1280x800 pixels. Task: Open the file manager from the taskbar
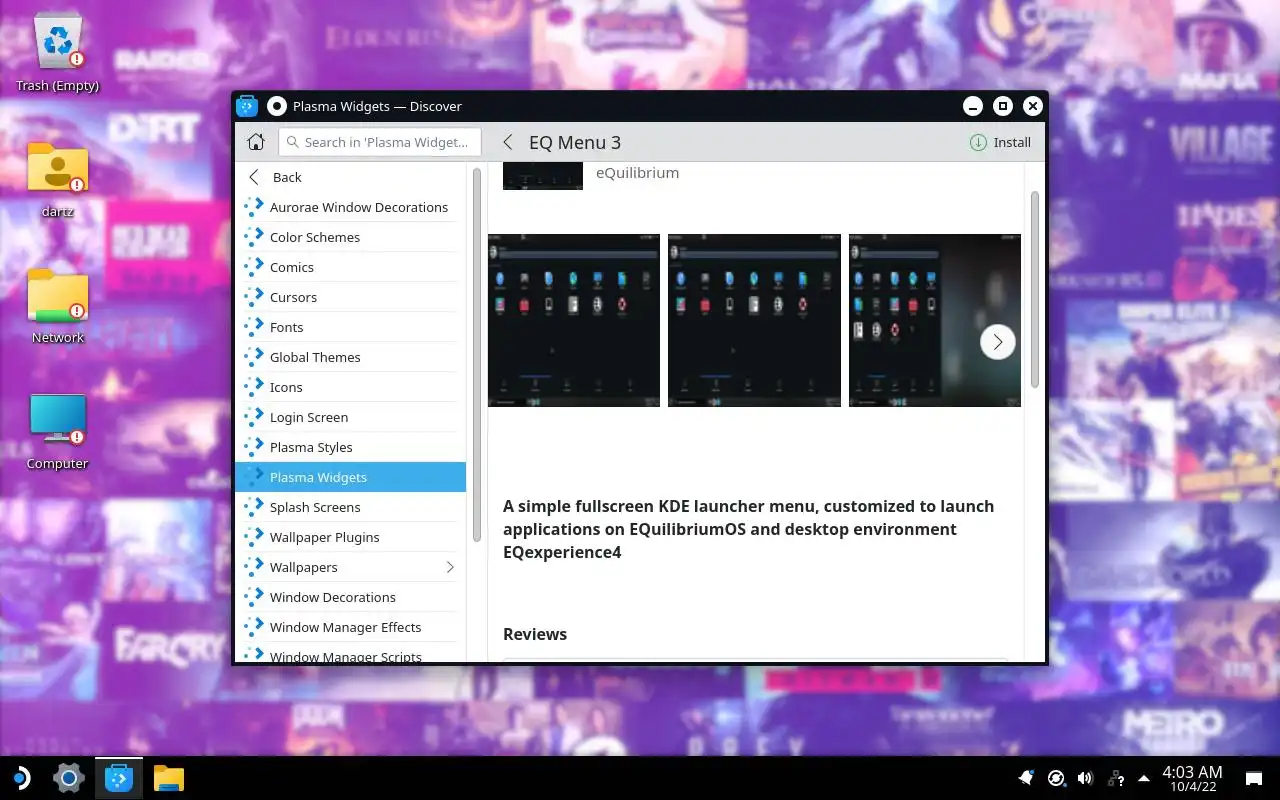(x=169, y=777)
